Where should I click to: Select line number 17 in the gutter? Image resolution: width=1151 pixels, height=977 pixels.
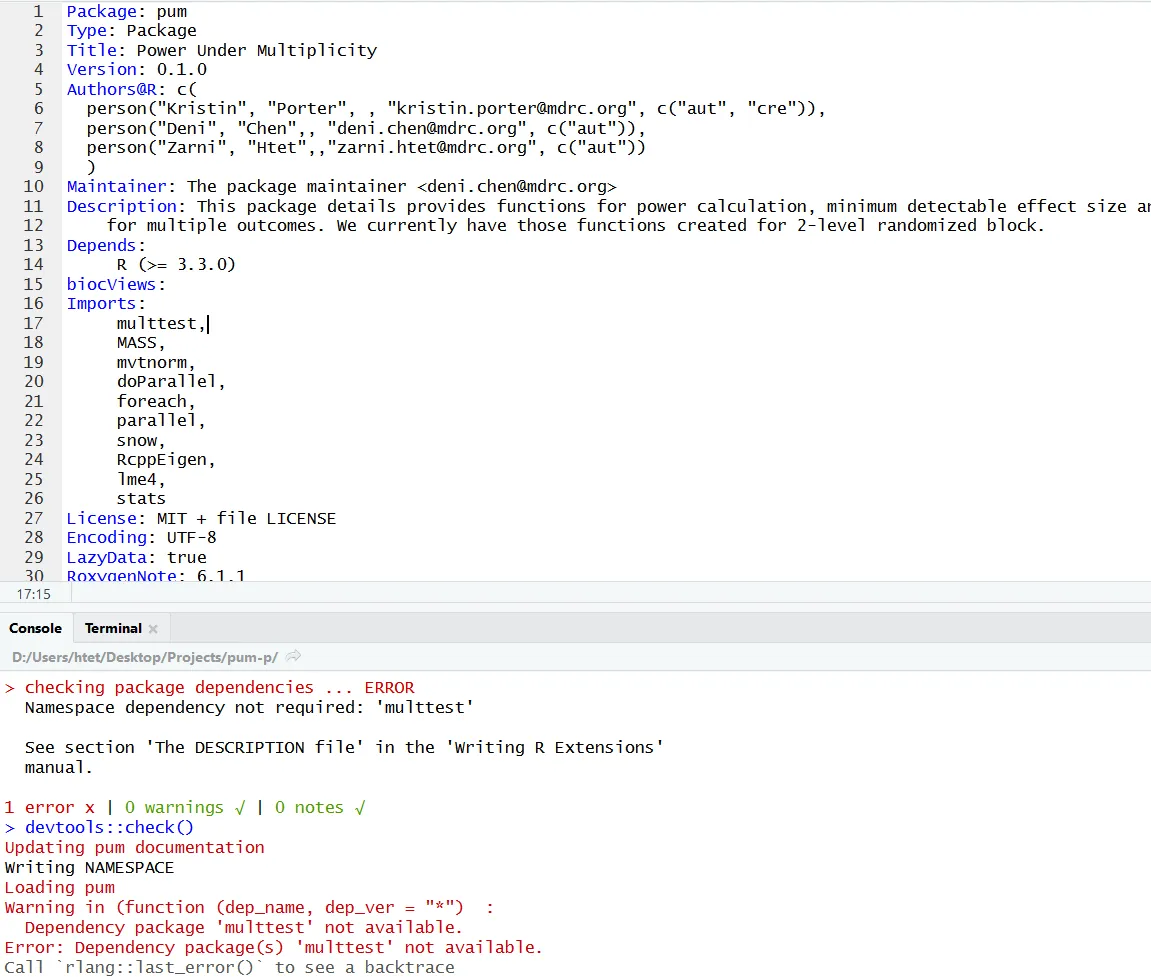34,323
